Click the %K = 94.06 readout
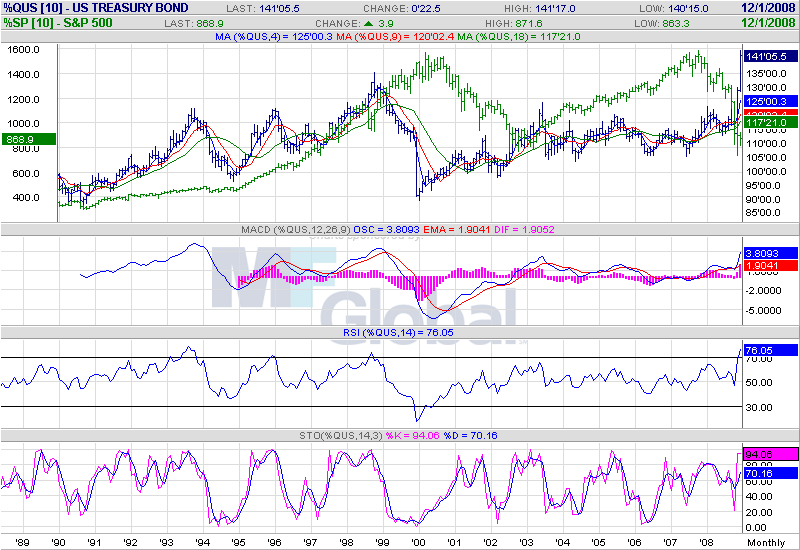The width and height of the screenshot is (800, 550). 412,436
